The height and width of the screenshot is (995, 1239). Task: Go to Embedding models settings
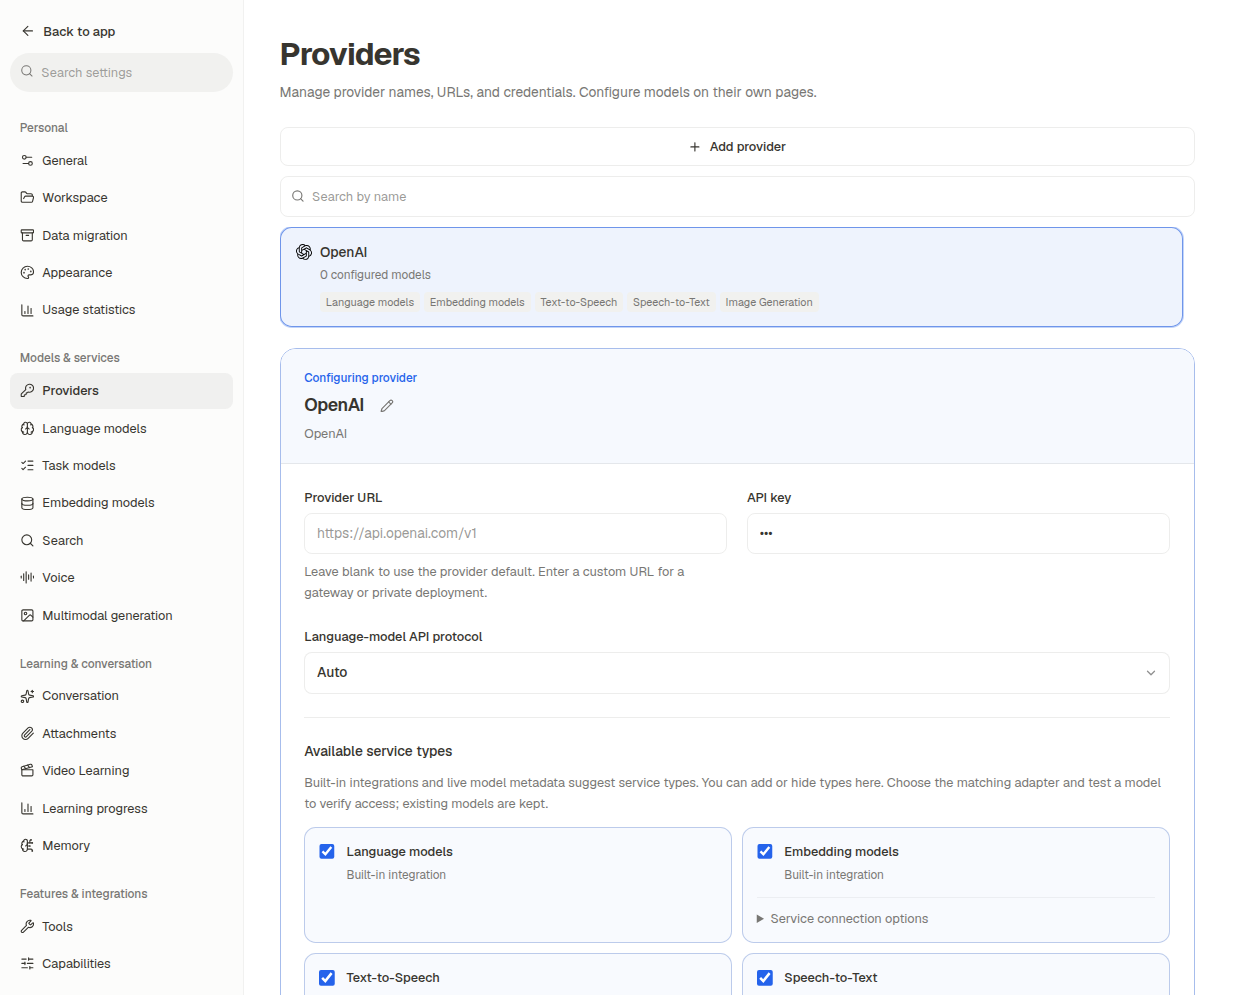coord(121,503)
